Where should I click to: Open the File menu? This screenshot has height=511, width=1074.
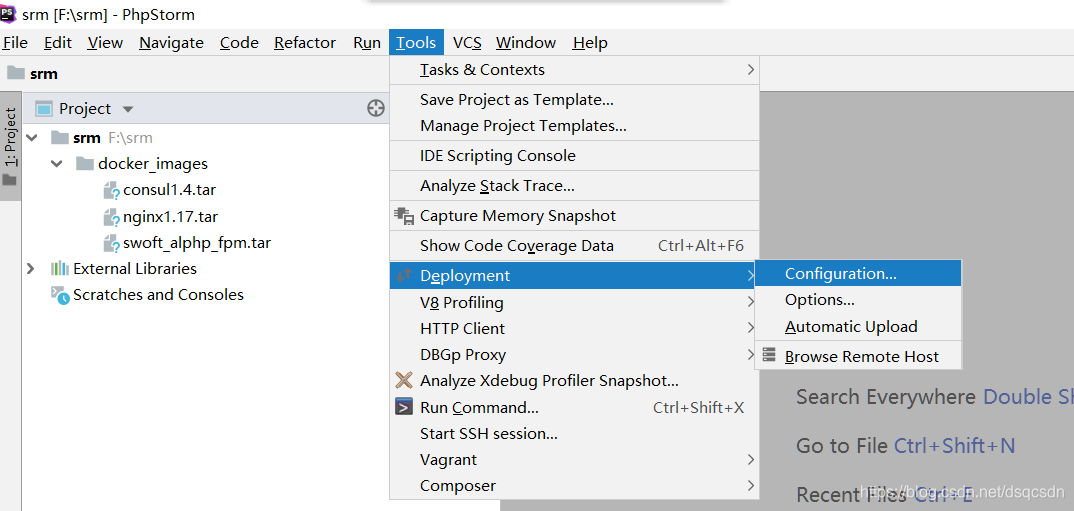[x=14, y=42]
